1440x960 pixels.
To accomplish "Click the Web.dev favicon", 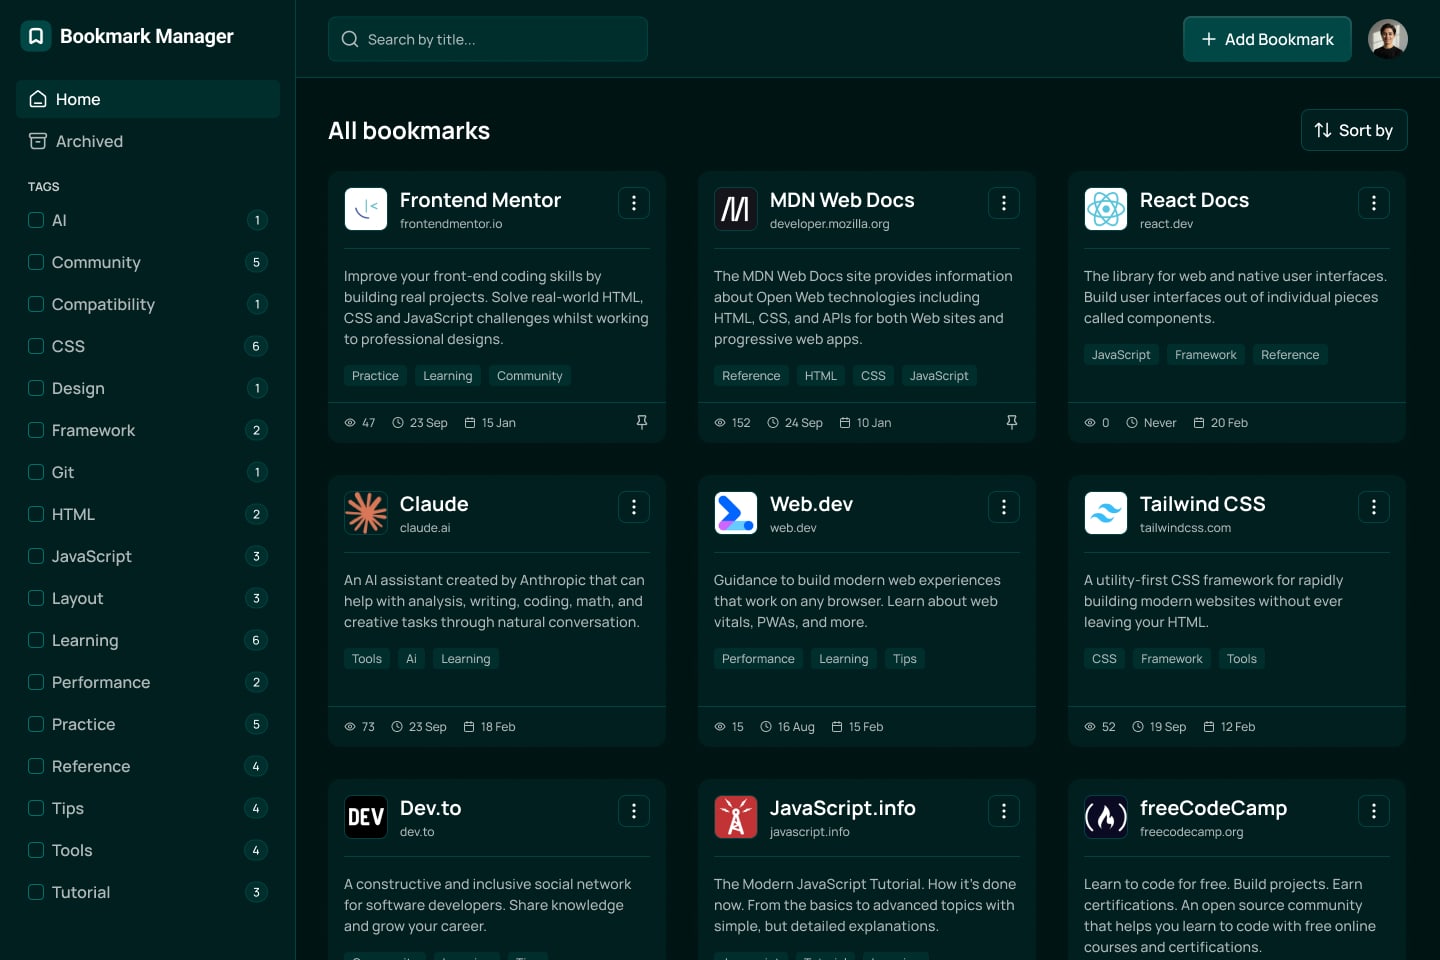I will click(736, 513).
